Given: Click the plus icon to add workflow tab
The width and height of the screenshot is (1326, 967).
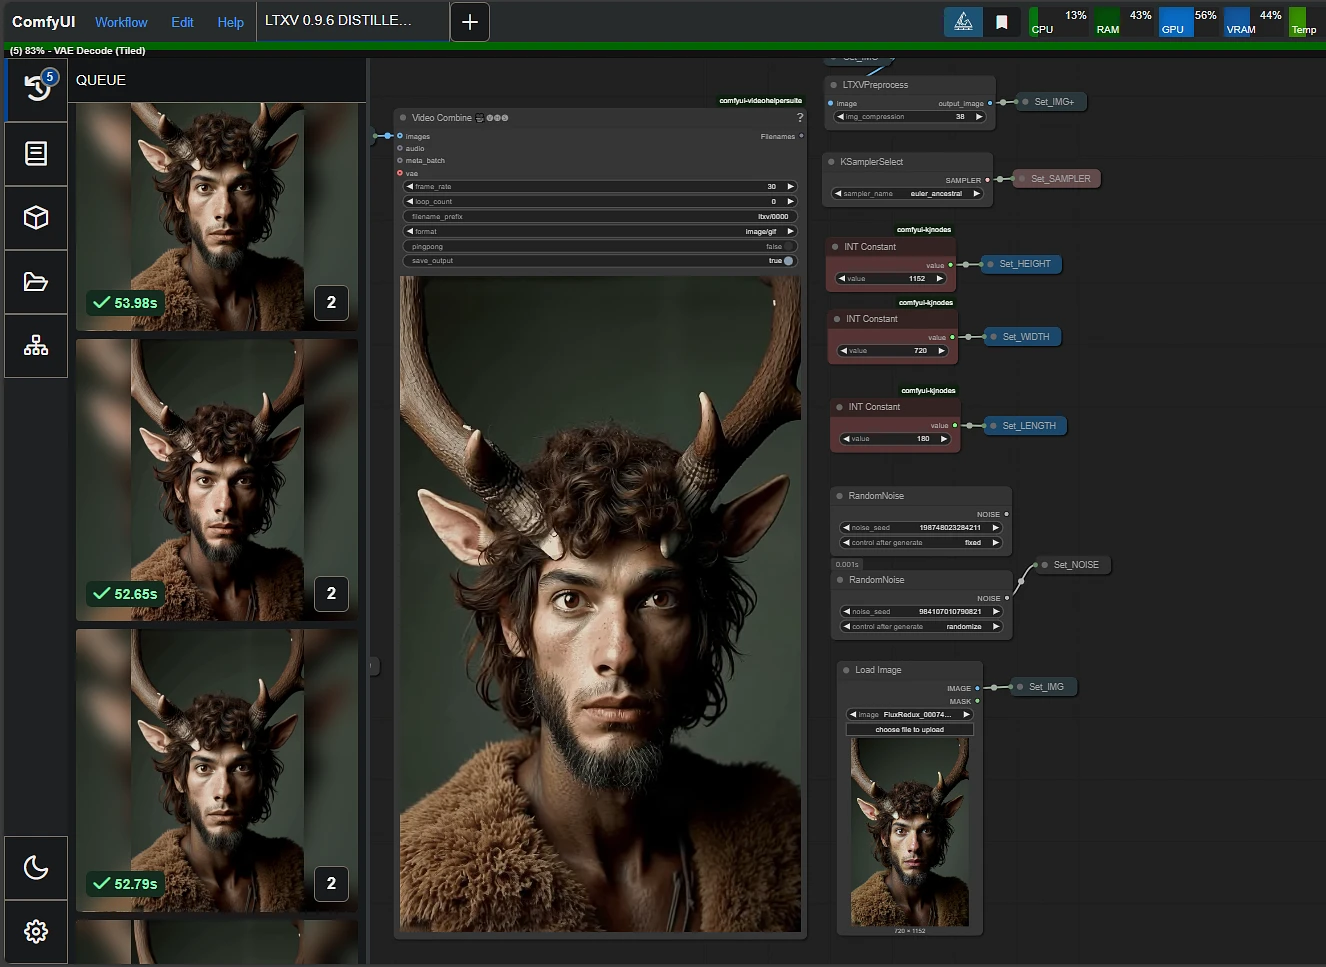Looking at the screenshot, I should pos(470,22).
